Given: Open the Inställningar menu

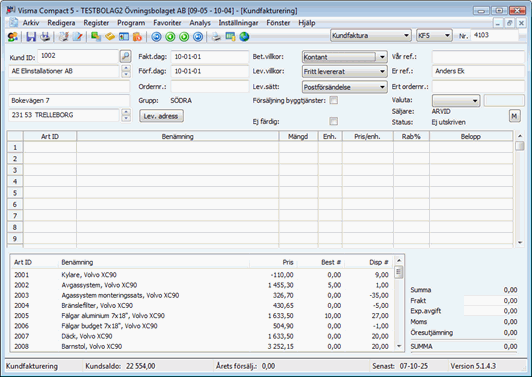Looking at the screenshot, I should point(238,23).
